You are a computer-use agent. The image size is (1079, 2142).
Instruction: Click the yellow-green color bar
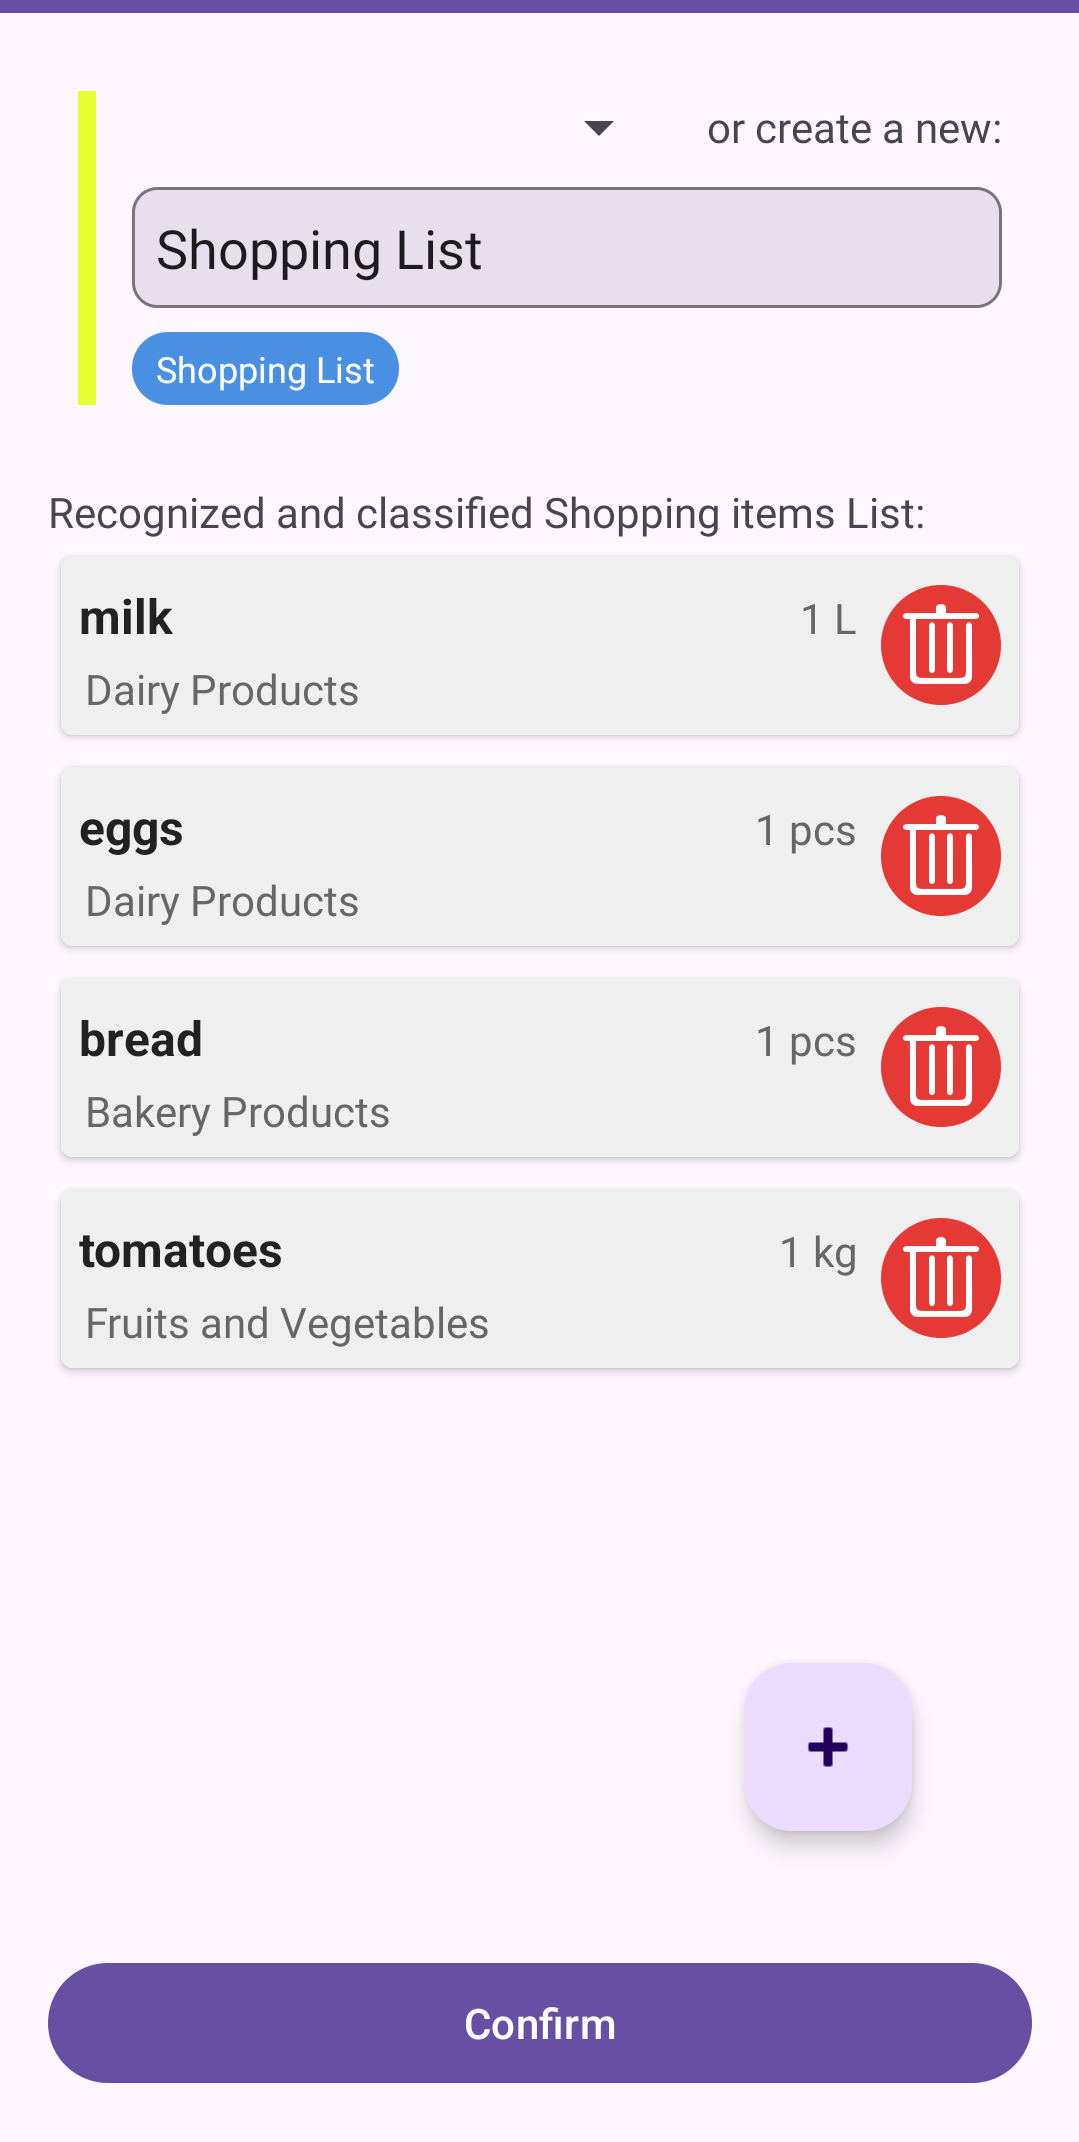coord(87,248)
